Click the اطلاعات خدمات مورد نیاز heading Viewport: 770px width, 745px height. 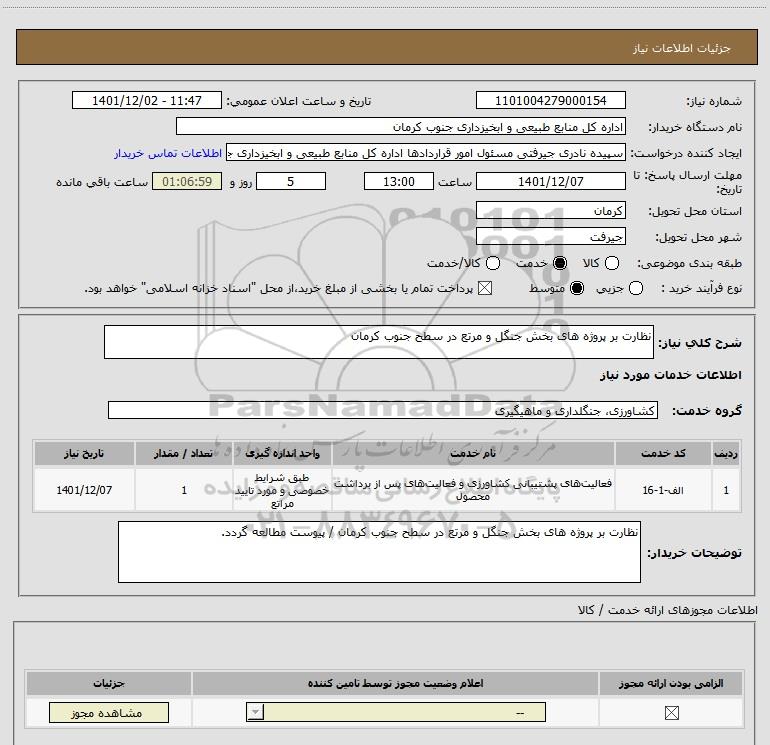pyautogui.click(x=670, y=375)
